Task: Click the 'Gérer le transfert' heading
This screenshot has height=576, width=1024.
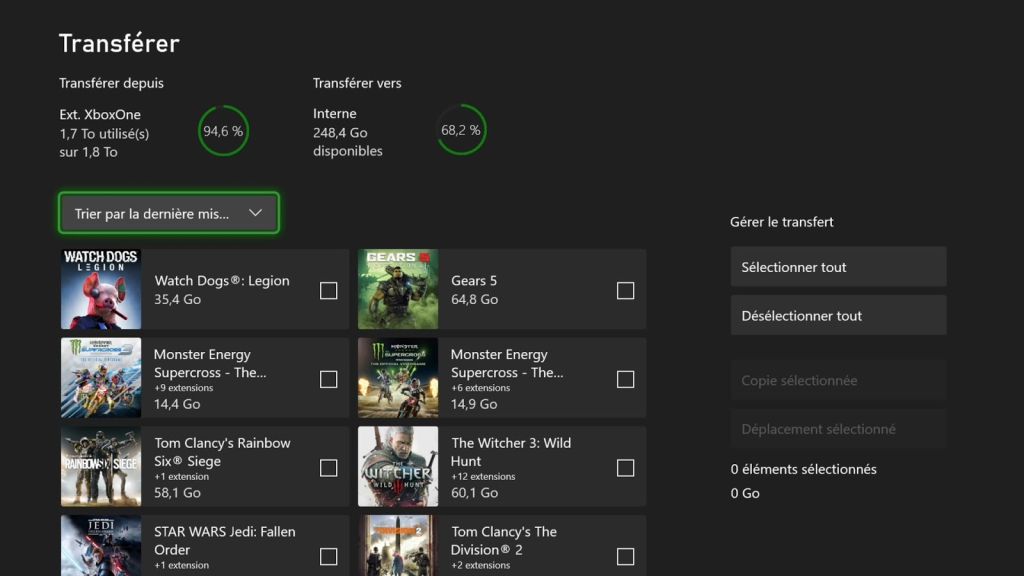Action: pyautogui.click(x=782, y=222)
